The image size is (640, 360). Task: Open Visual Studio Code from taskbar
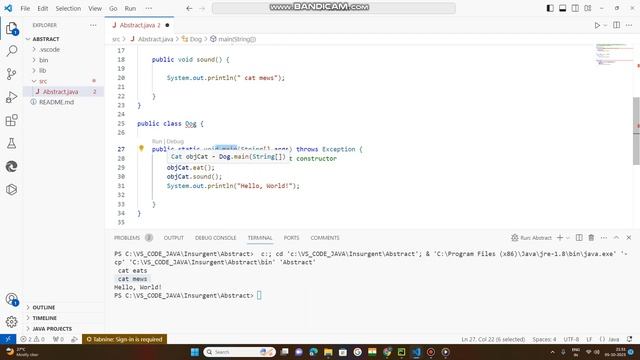[416, 352]
